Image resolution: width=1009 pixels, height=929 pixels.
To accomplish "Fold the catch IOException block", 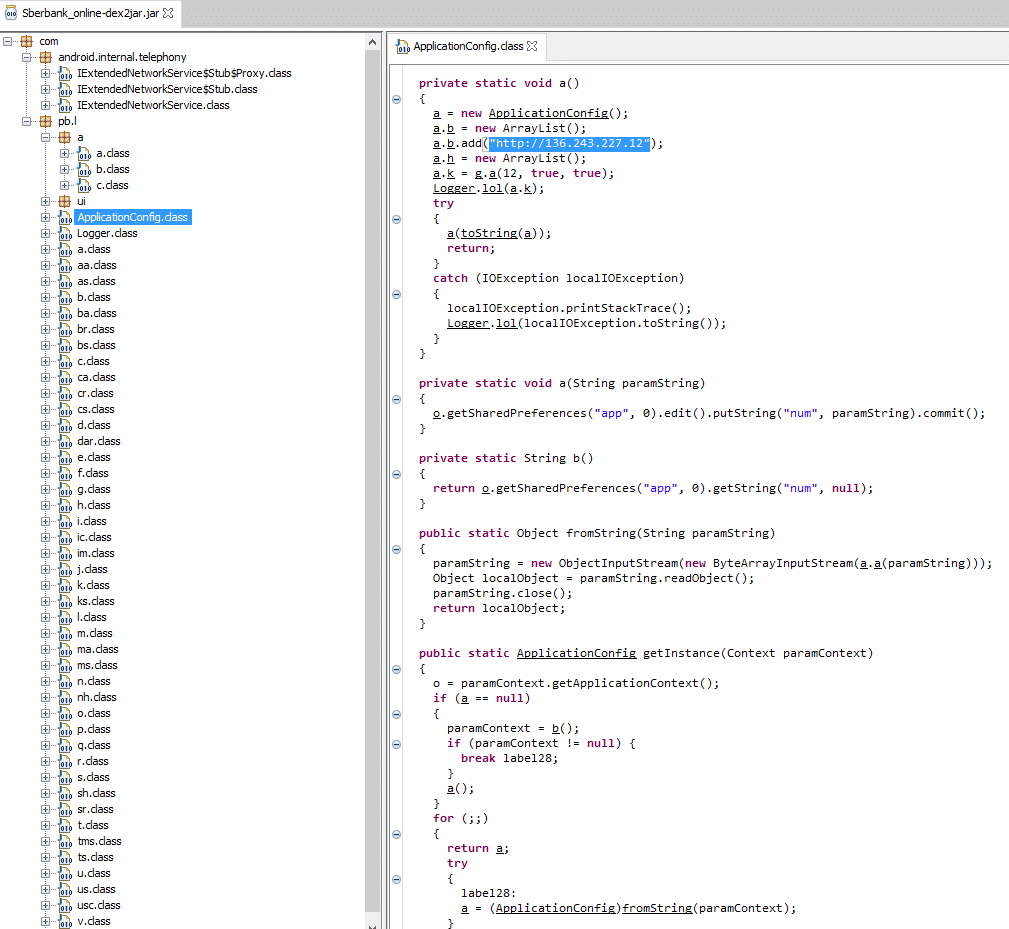I will pyautogui.click(x=396, y=294).
